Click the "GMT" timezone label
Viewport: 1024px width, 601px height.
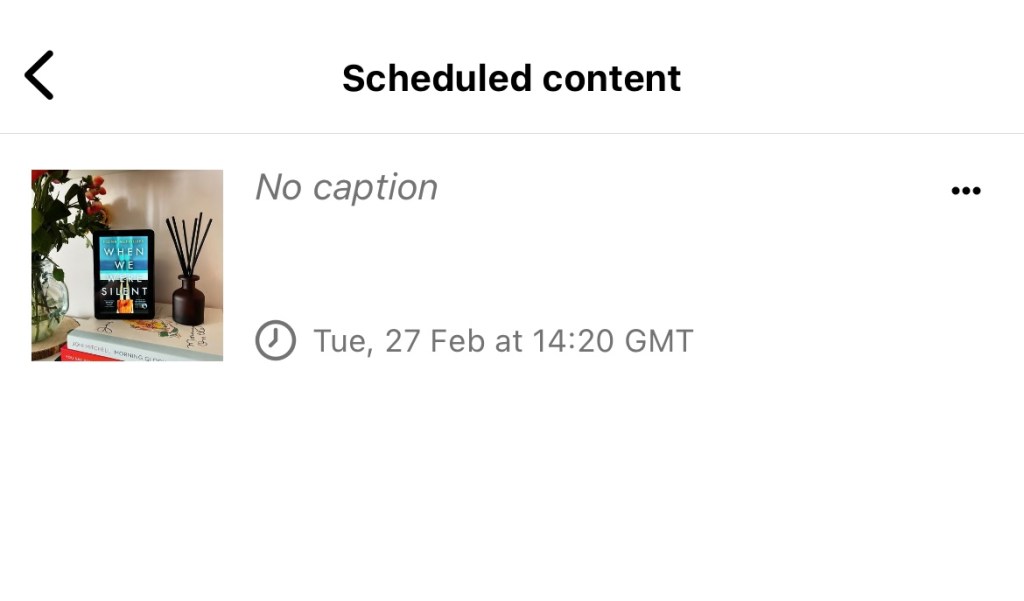pyautogui.click(x=657, y=341)
